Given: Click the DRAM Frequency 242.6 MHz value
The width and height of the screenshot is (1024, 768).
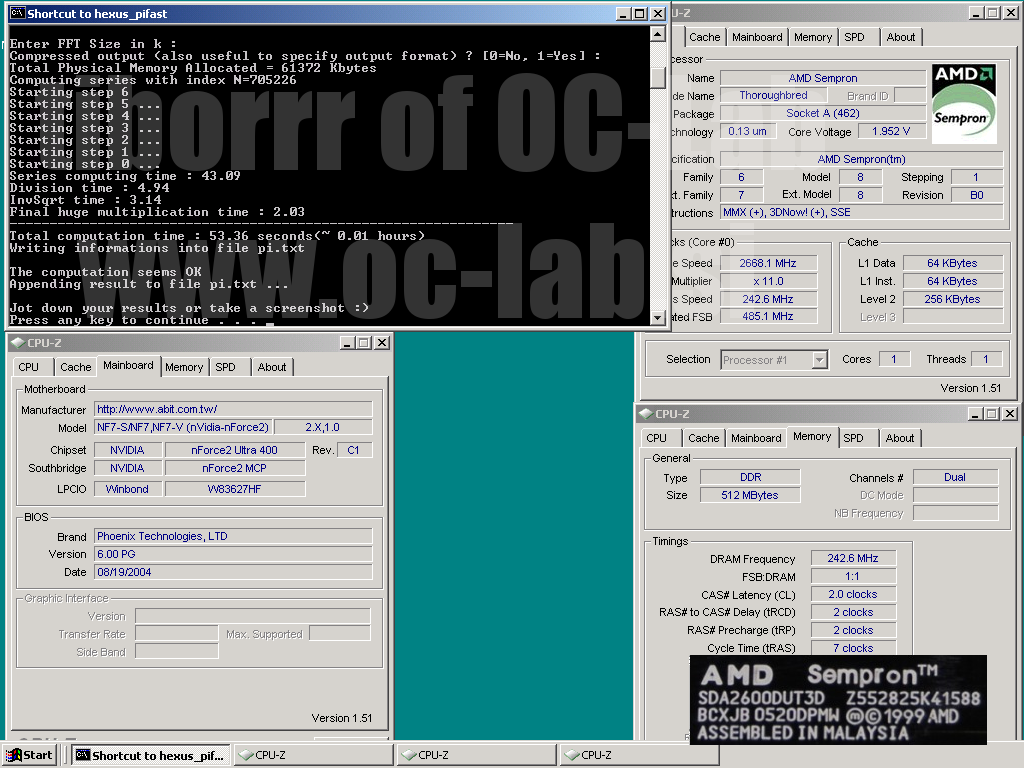Looking at the screenshot, I should [853, 558].
